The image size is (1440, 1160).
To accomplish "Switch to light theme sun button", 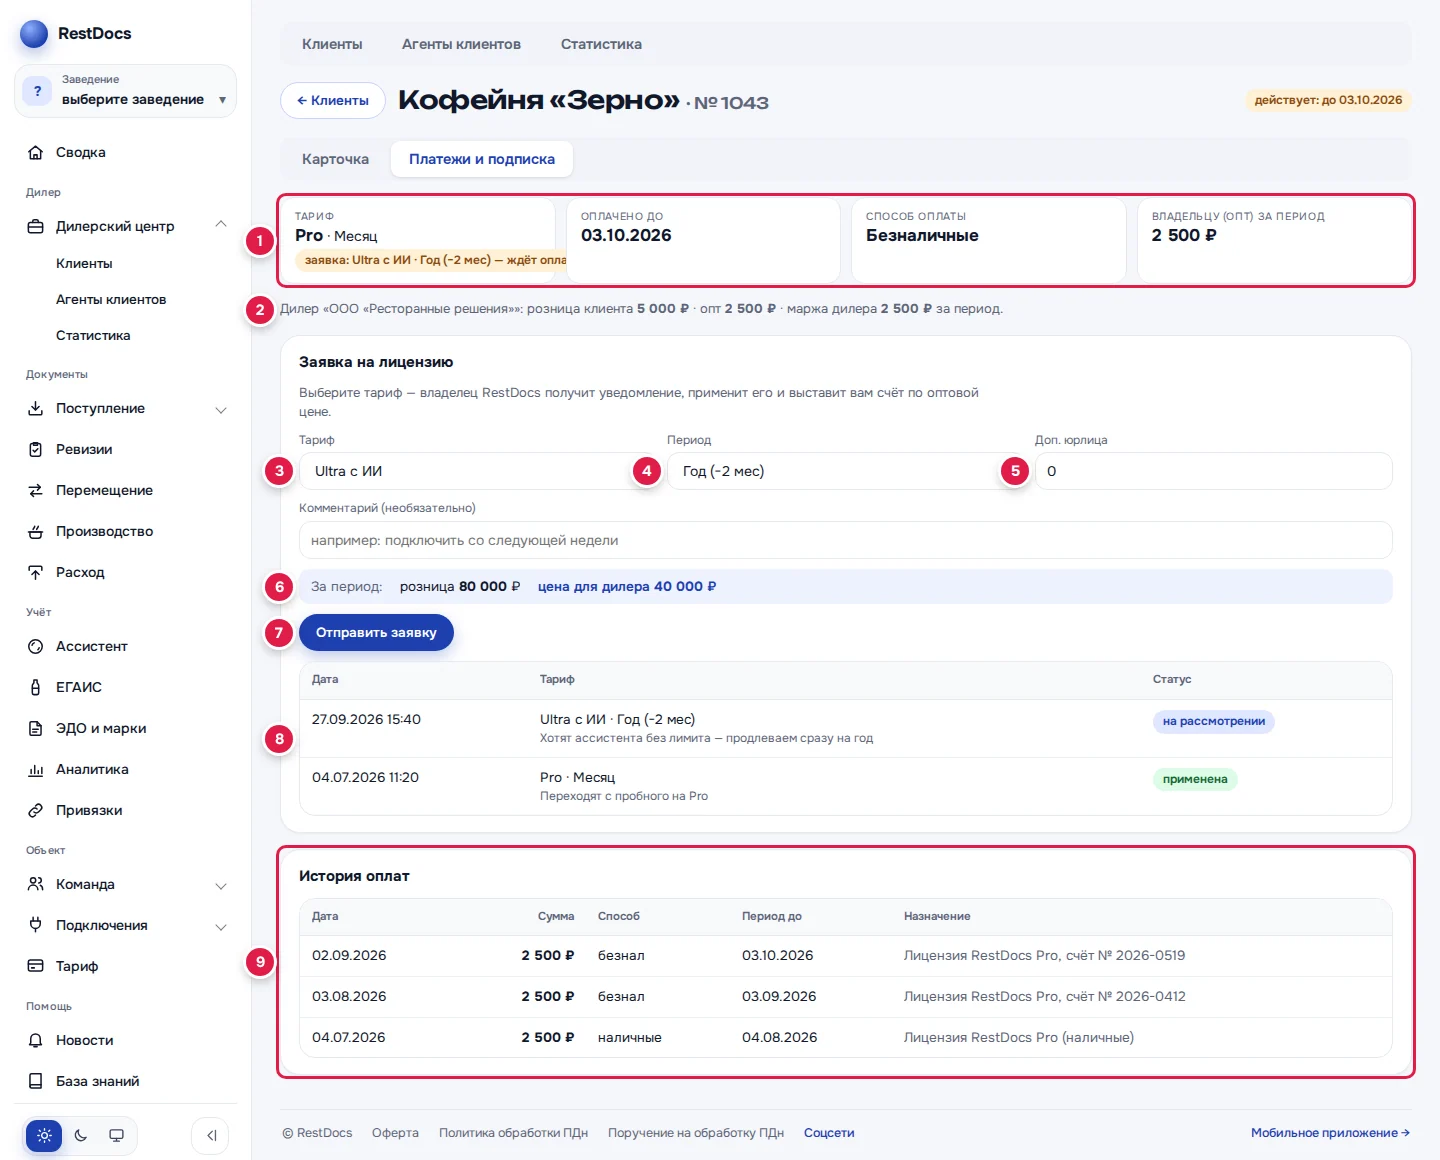I will coord(44,1136).
